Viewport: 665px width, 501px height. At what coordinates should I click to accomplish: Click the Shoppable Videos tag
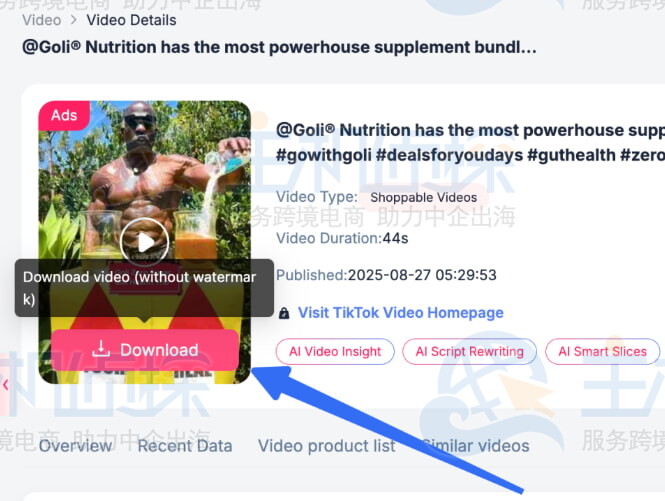[x=424, y=197]
